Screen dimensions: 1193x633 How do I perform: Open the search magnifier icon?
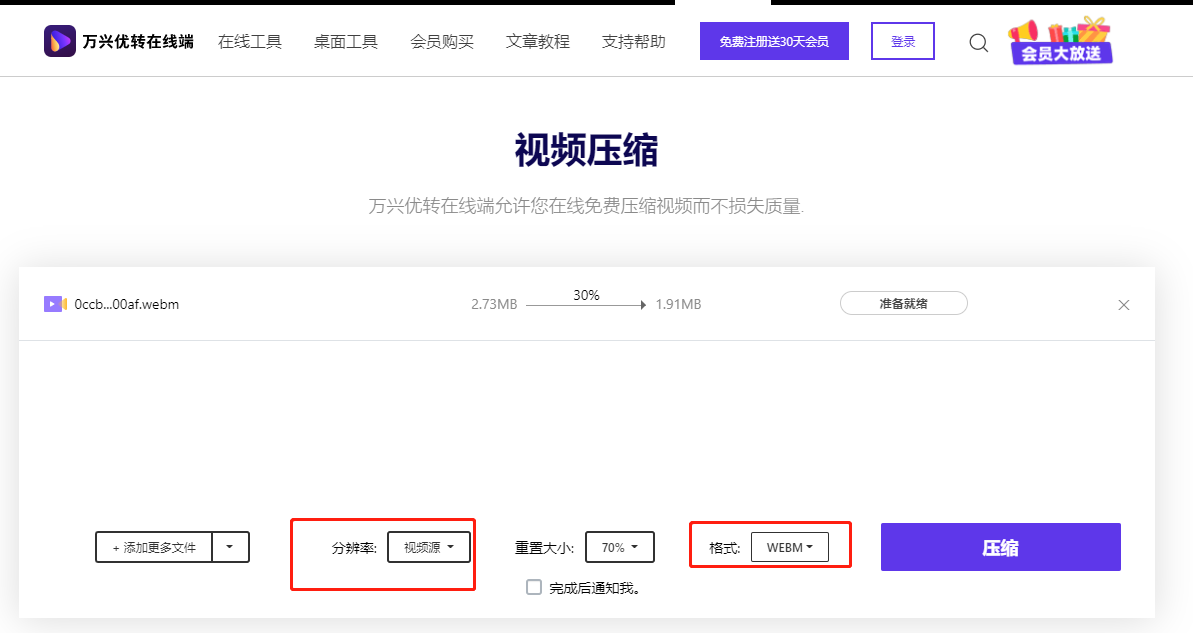point(977,42)
